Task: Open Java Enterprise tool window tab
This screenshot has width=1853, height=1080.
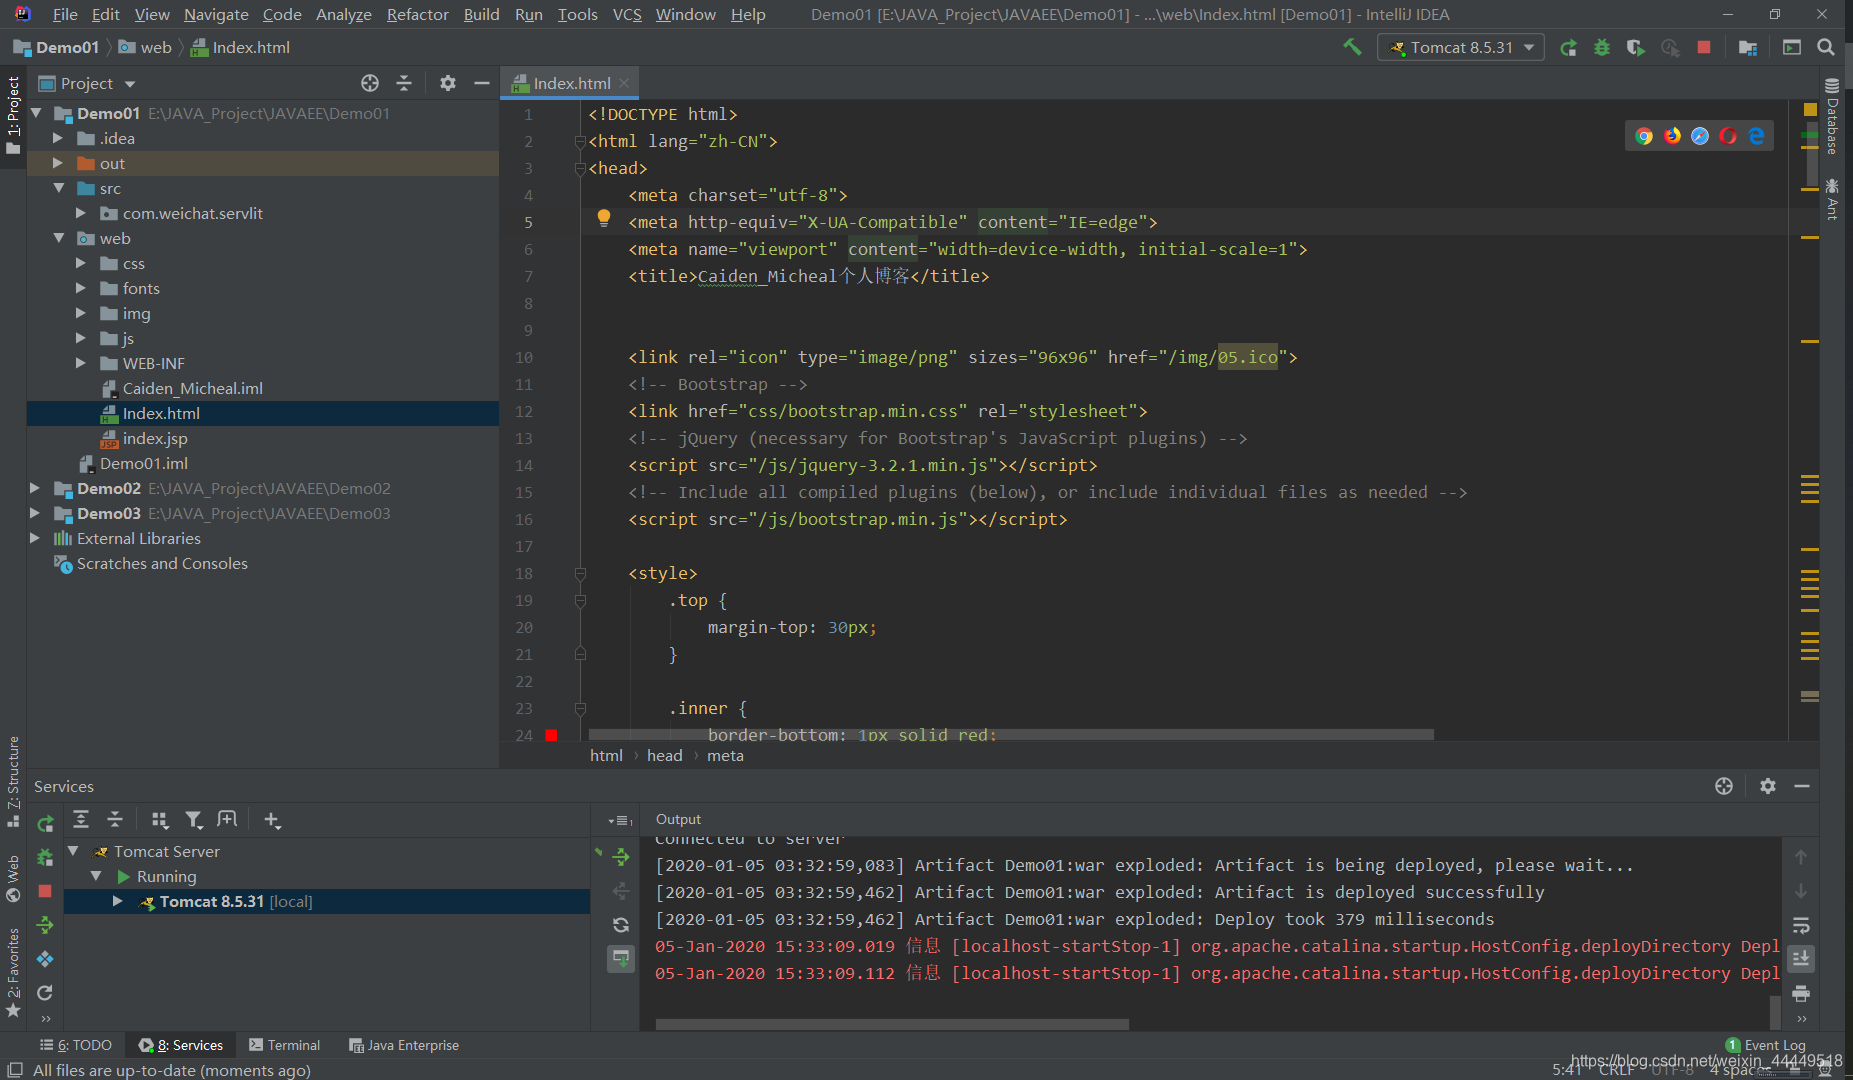Action: (x=404, y=1045)
